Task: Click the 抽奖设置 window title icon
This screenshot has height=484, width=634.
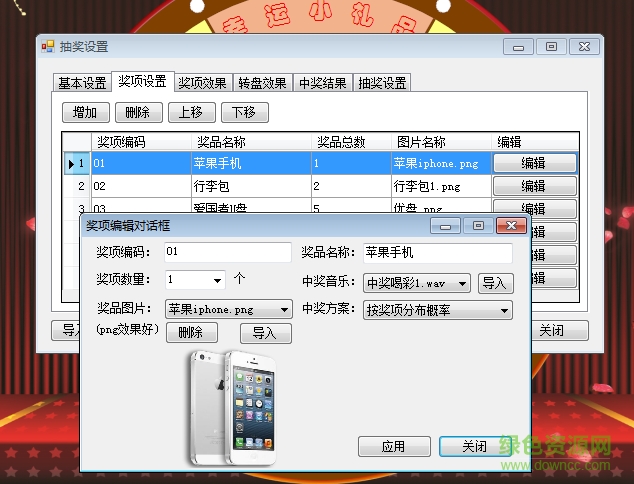Action: 48,46
